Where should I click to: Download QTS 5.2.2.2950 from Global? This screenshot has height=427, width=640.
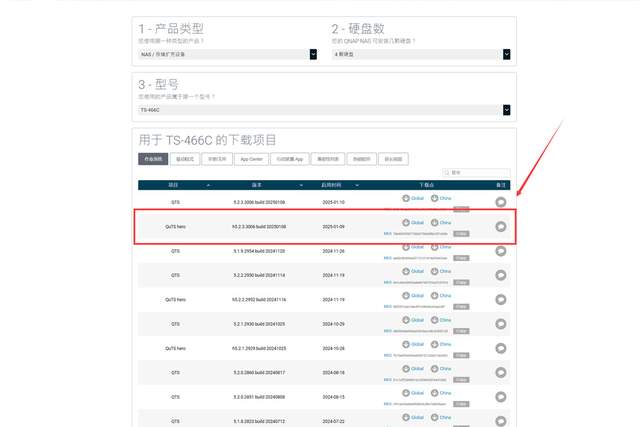coord(413,271)
